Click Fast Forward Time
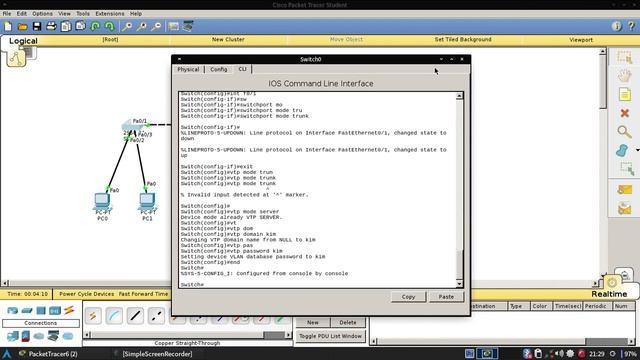This screenshot has height=360, width=640. (x=143, y=294)
